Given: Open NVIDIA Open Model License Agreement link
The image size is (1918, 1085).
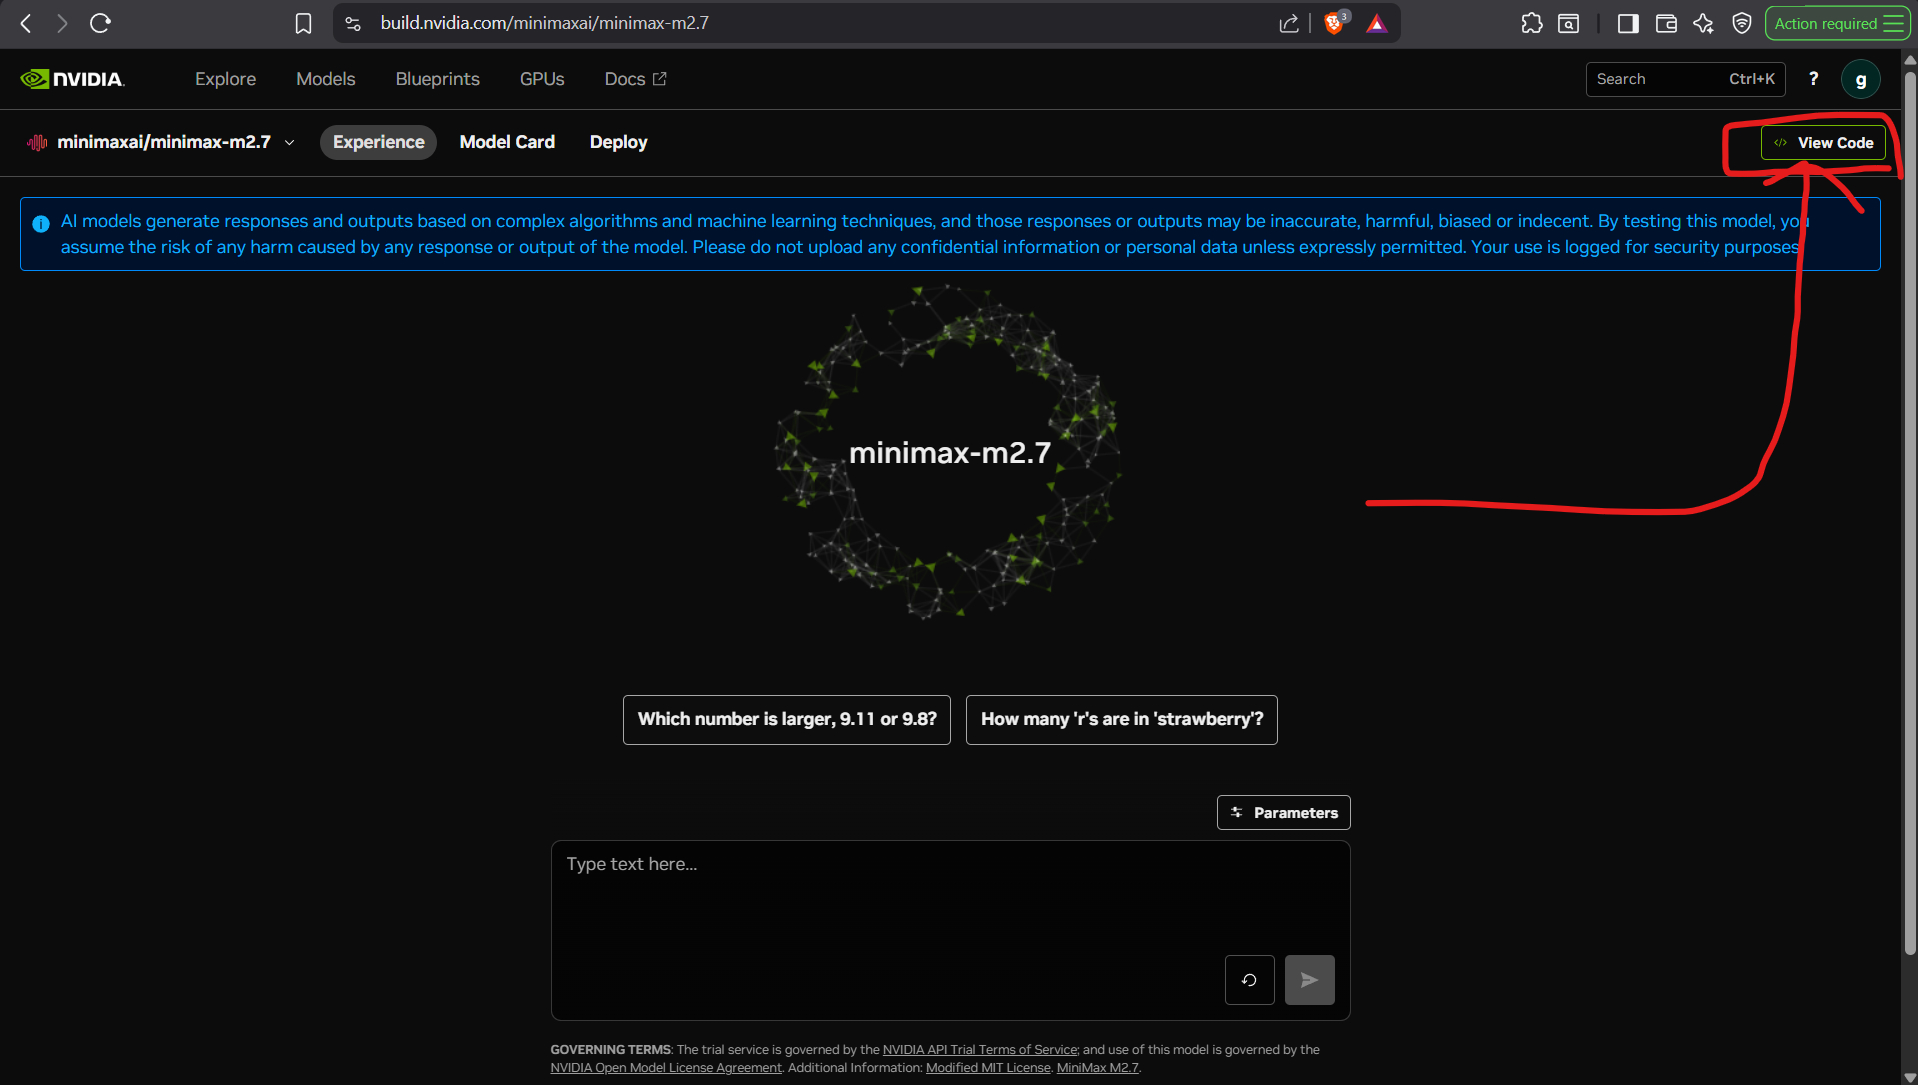Looking at the screenshot, I should (666, 1067).
